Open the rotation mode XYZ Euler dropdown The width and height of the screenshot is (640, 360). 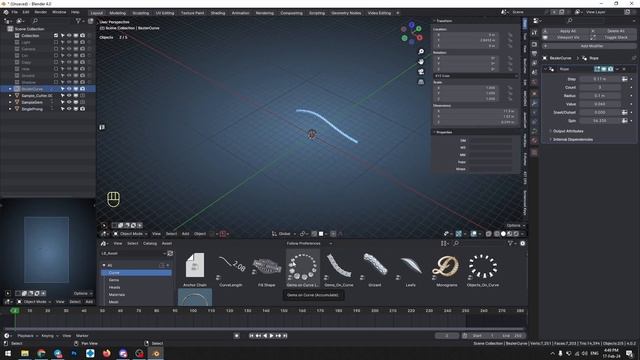coord(476,76)
